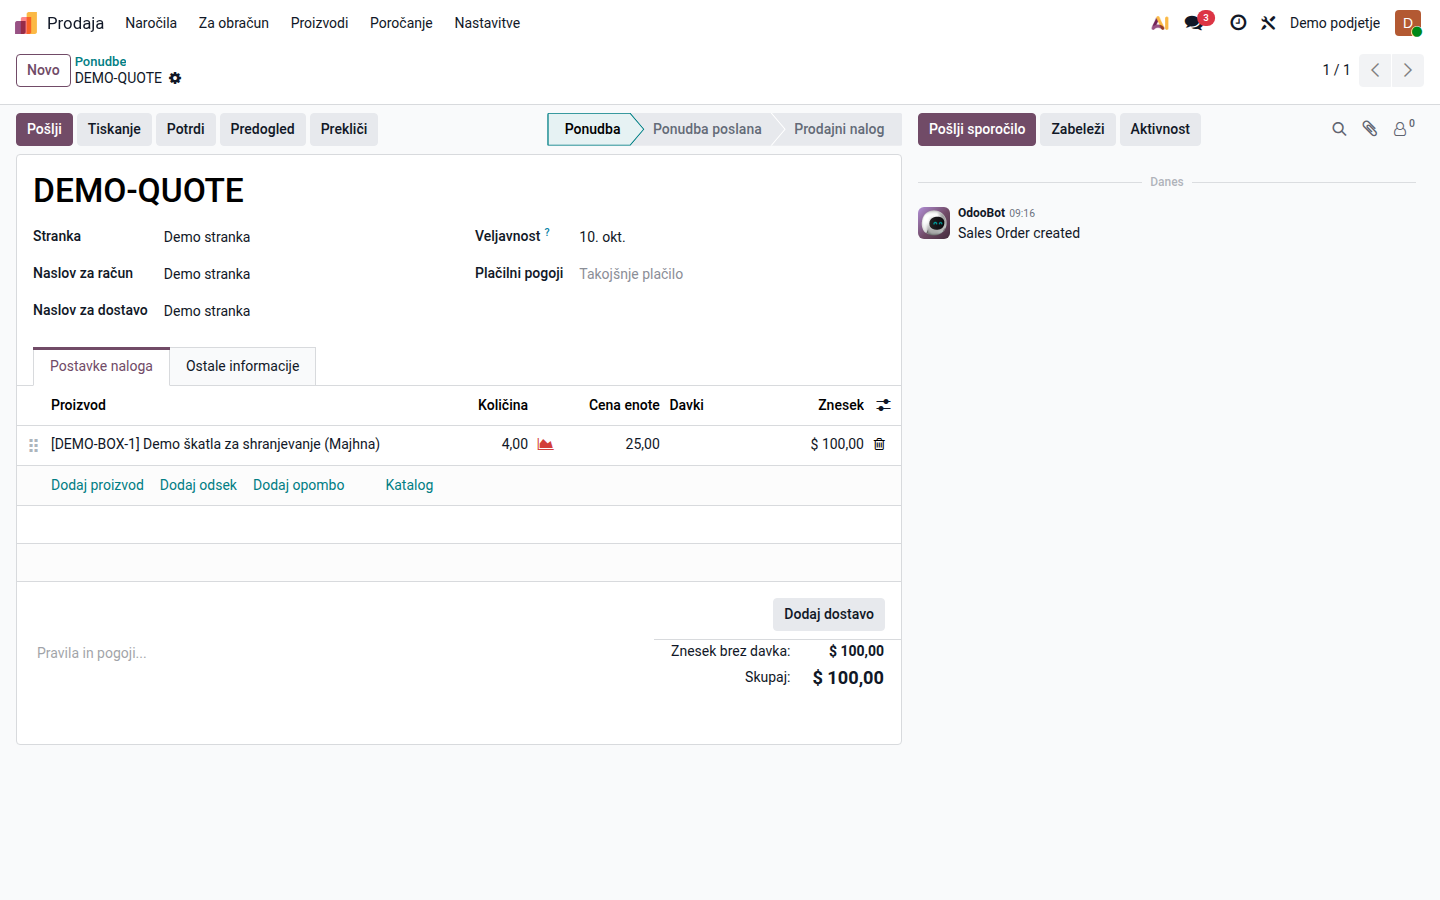Viewport: 1440px width, 900px height.
Task: Open optional columns settings icon in table header
Action: click(883, 405)
